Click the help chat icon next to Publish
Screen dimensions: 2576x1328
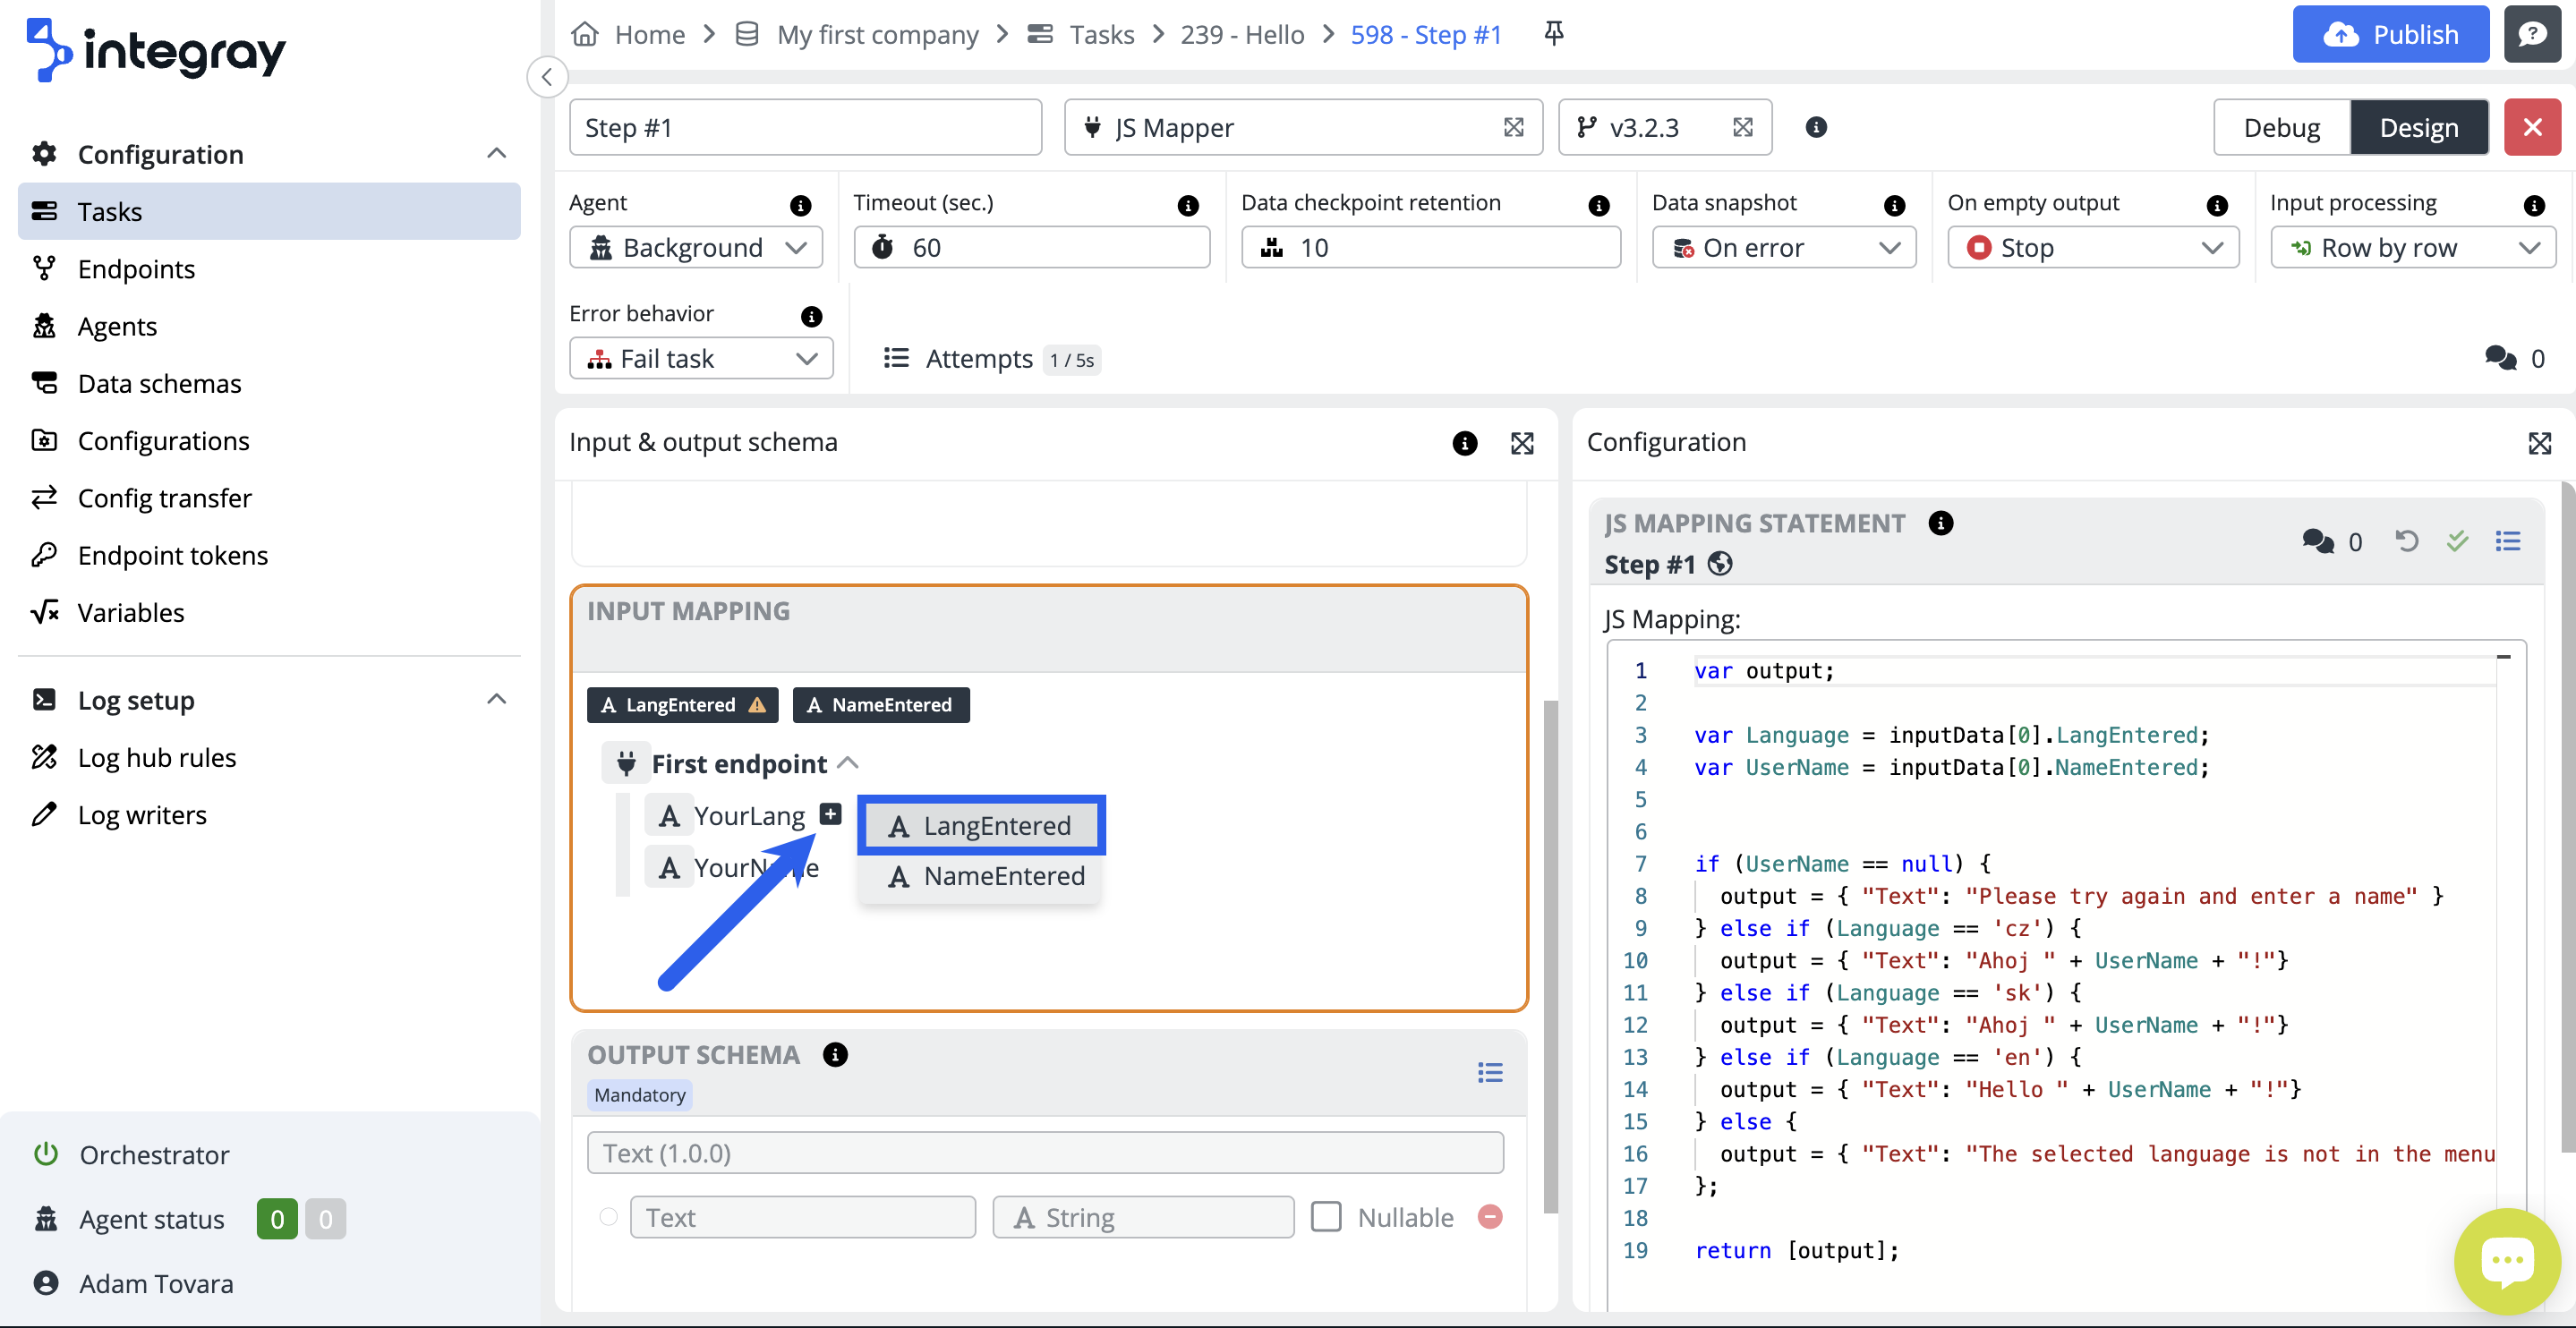pos(2531,35)
